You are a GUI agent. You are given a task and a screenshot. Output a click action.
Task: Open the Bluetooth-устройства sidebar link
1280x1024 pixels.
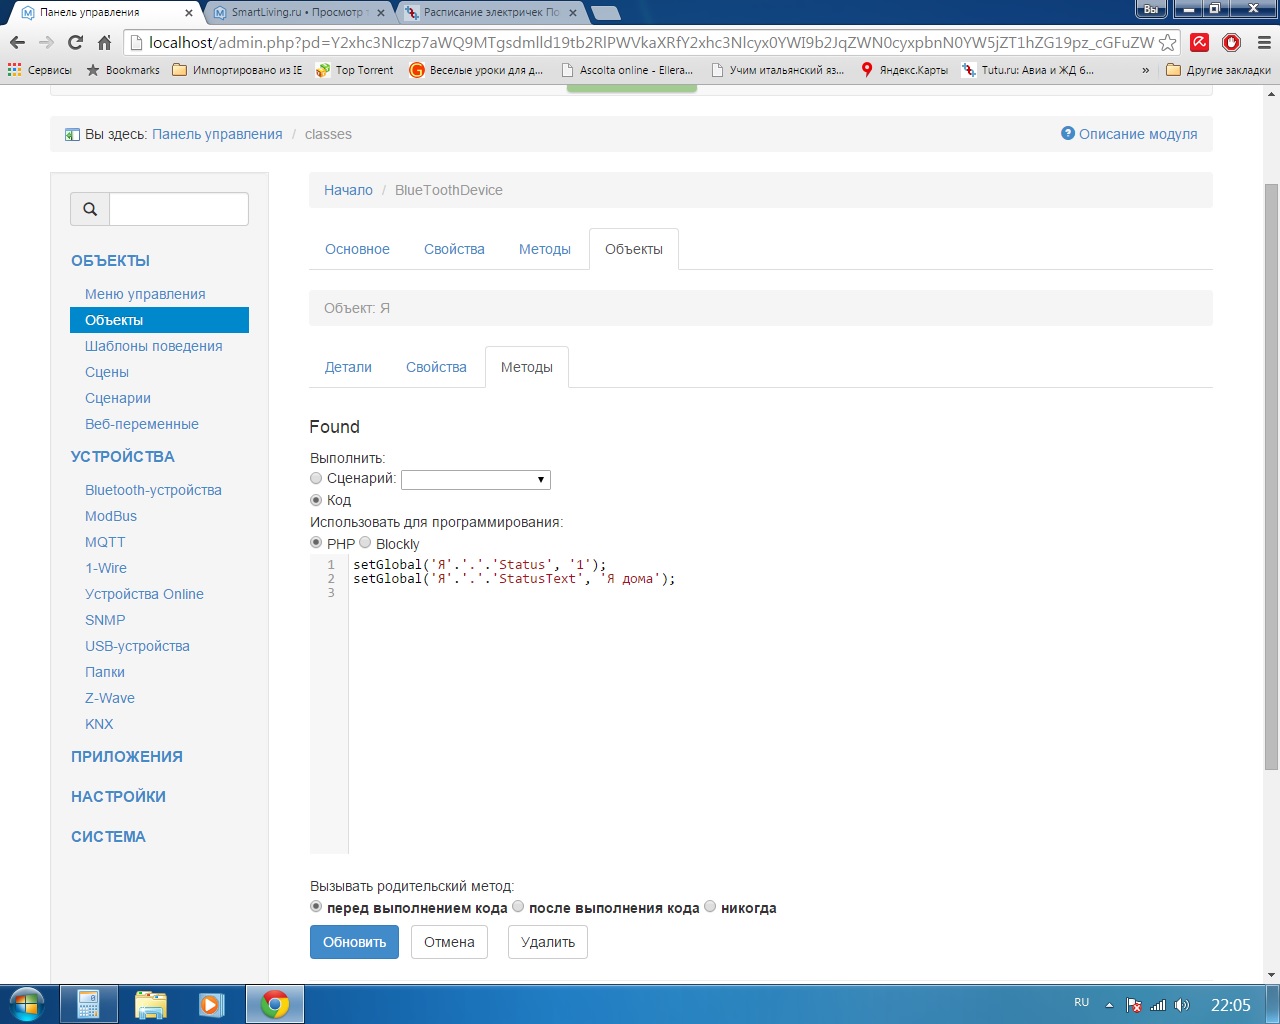point(153,490)
